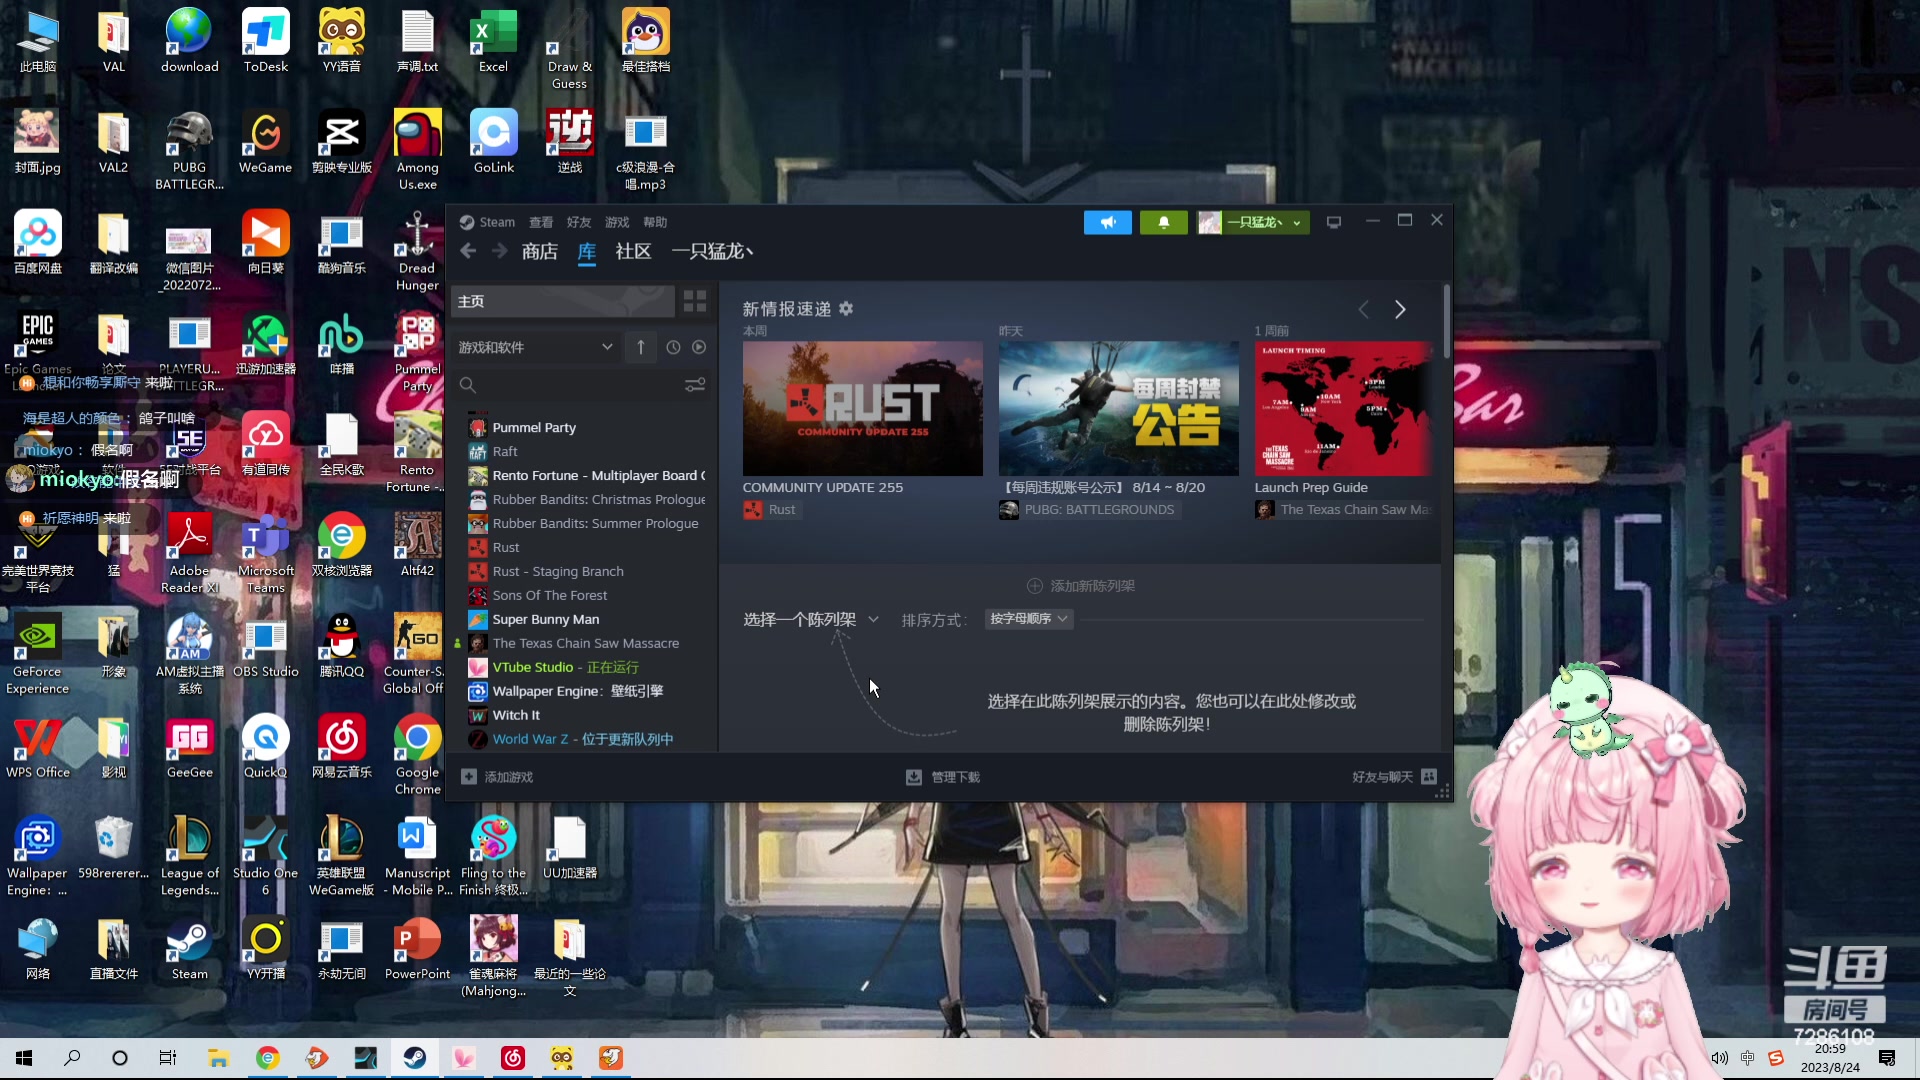Open the 好友 menu in Steam
Viewport: 1920px width, 1080px height.
(x=578, y=222)
